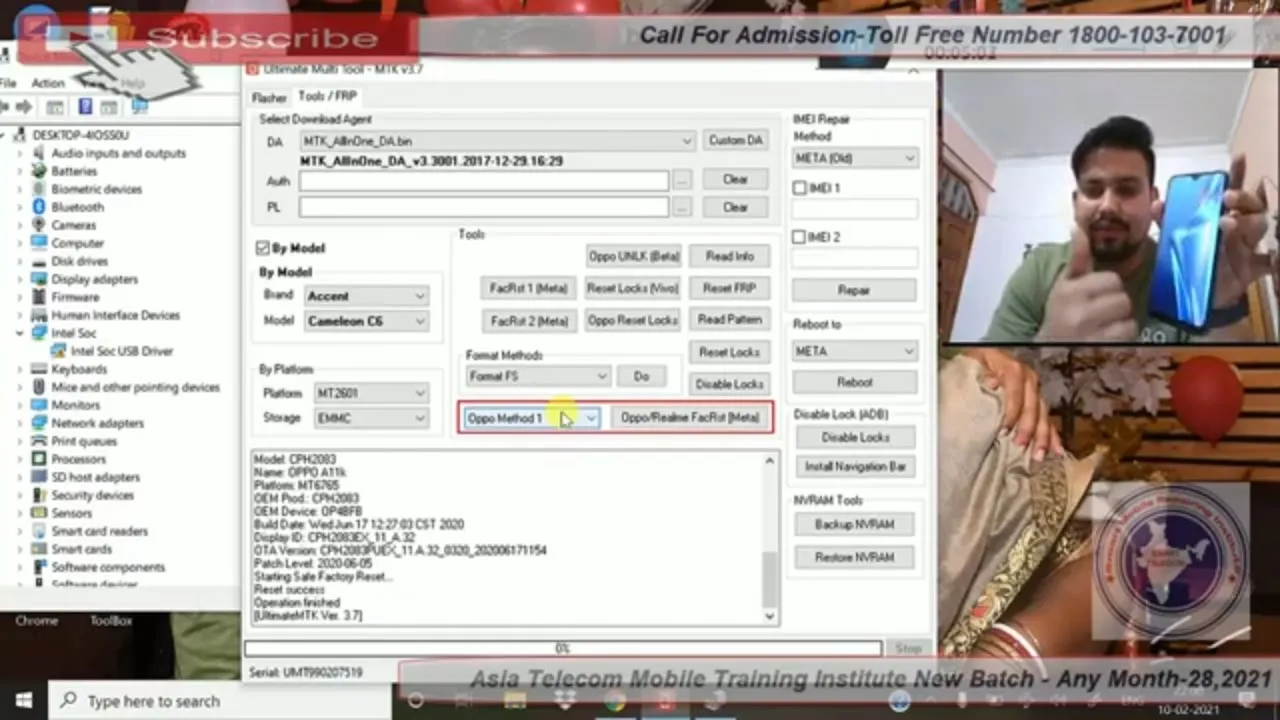This screenshot has height=720, width=1280.
Task: Click the Read Info button
Action: point(730,256)
